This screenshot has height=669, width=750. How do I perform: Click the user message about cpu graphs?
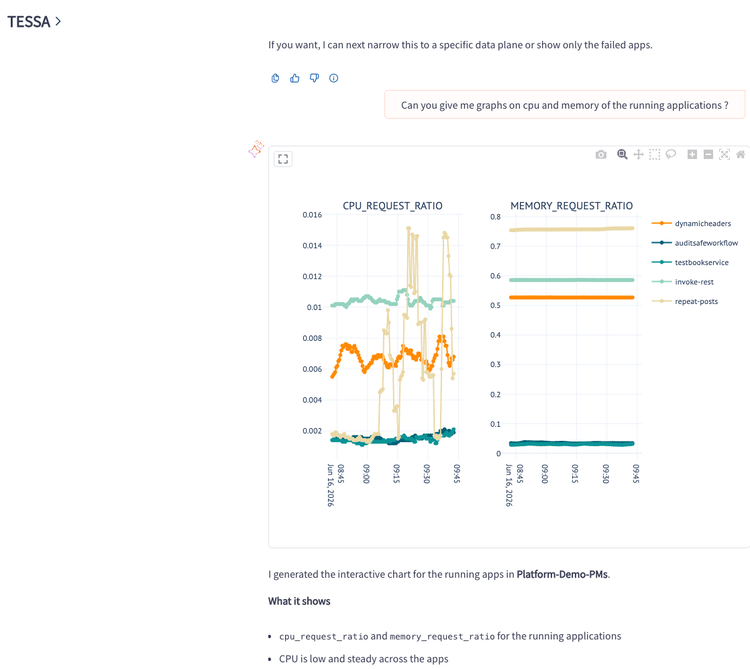(564, 105)
